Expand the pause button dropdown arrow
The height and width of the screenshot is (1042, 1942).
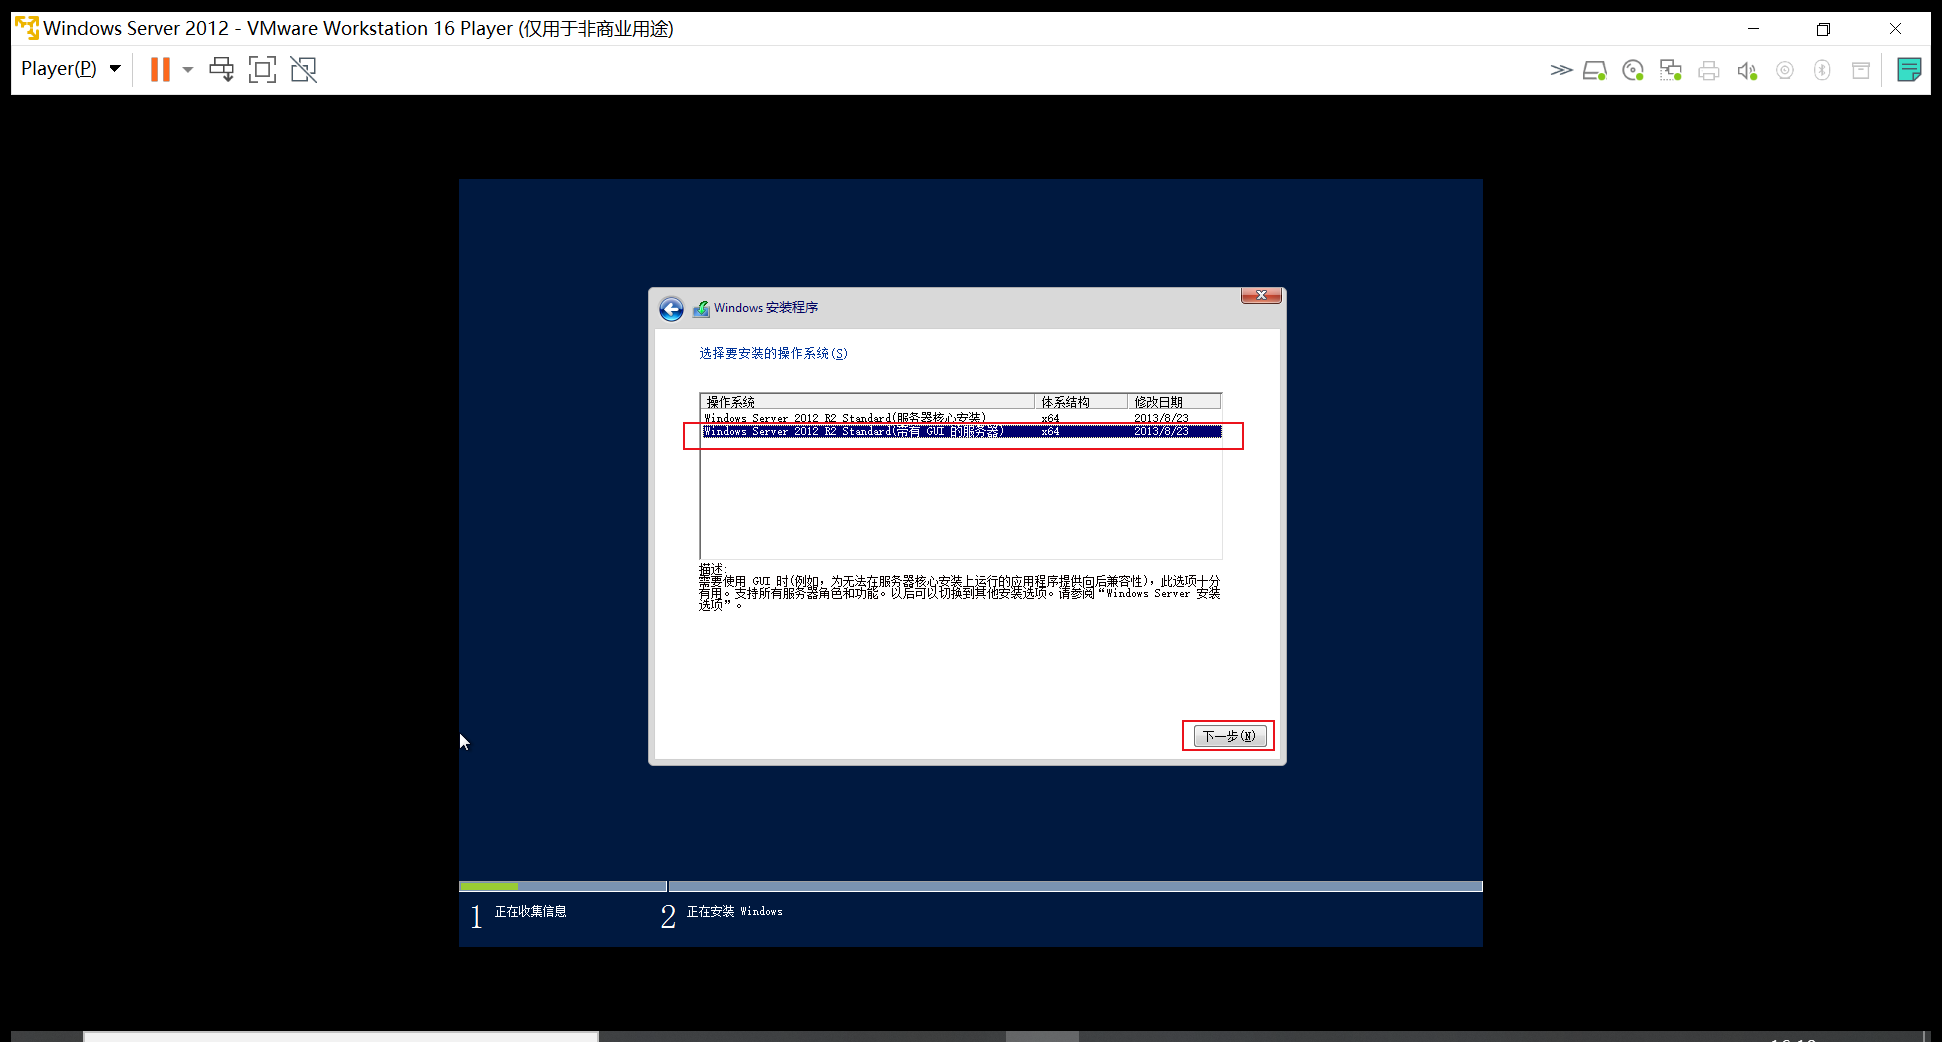pos(187,69)
